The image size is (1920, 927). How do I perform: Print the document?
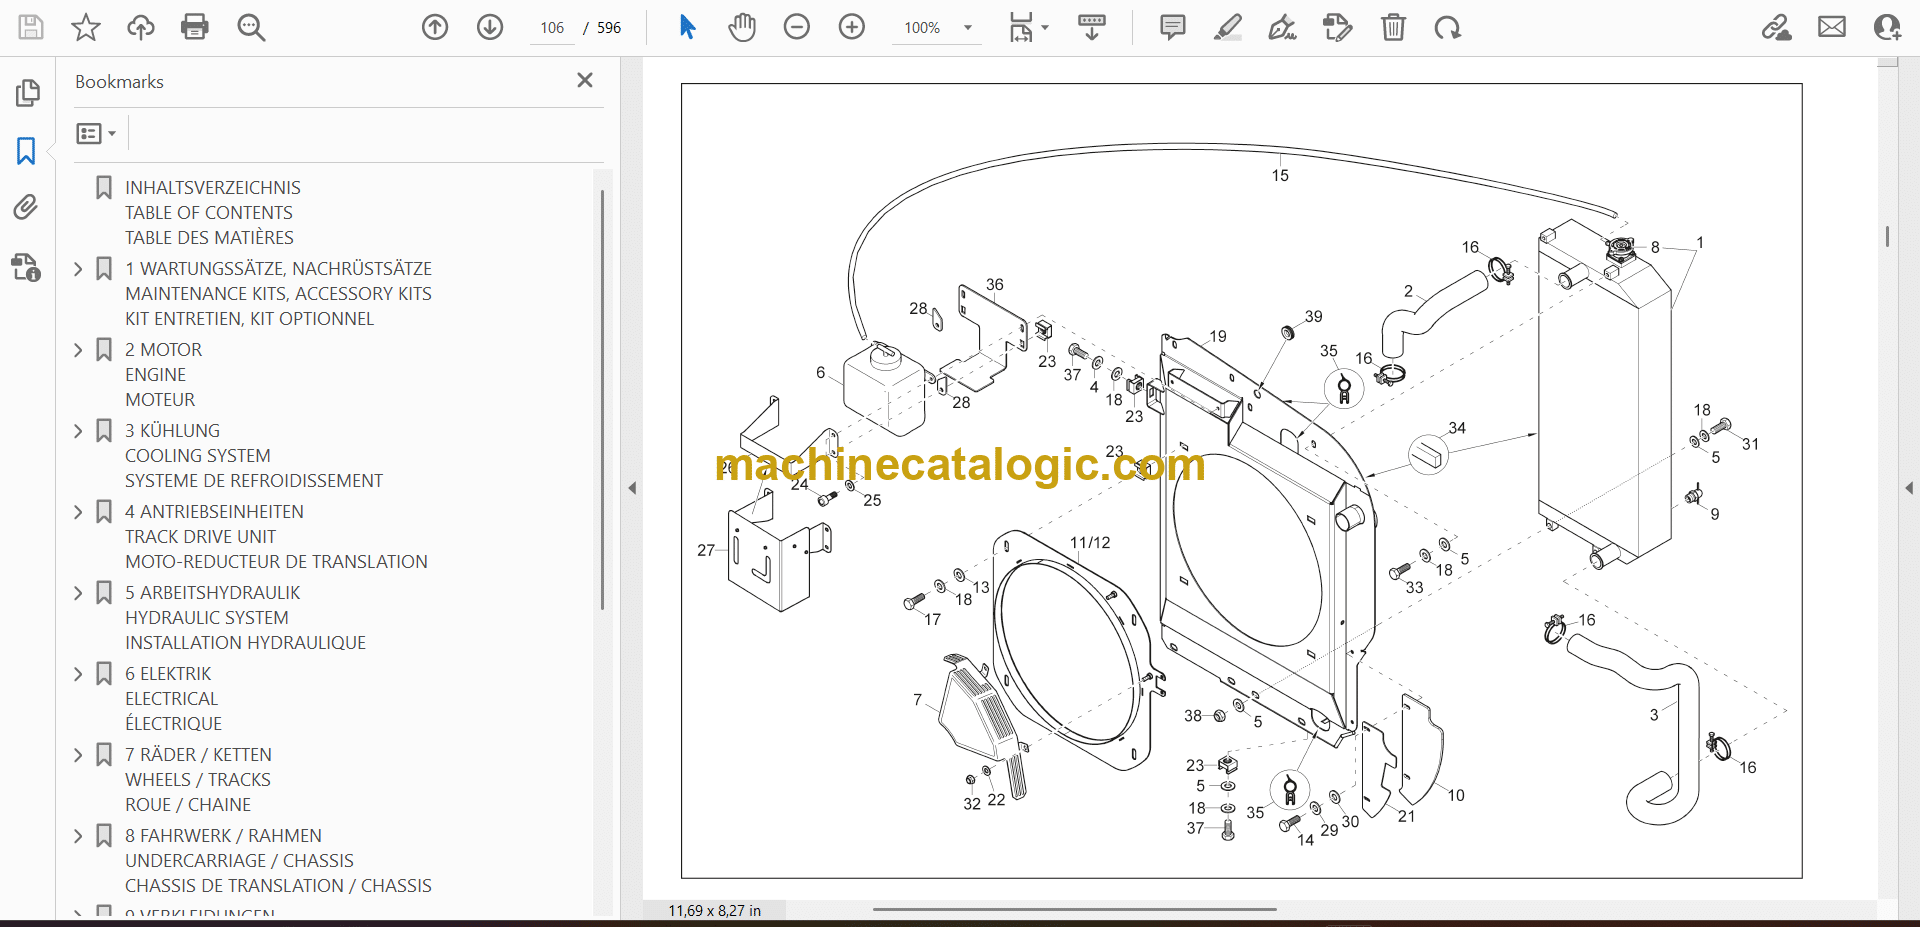(195, 27)
